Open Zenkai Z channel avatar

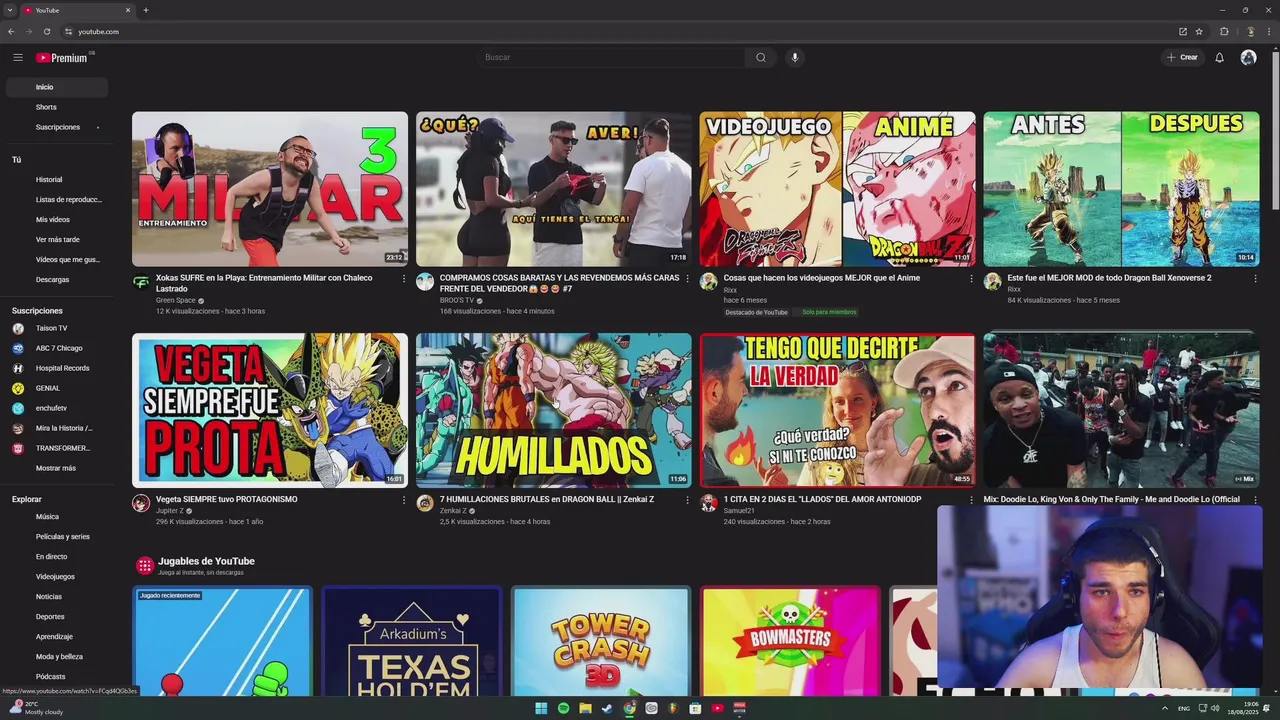coord(425,503)
